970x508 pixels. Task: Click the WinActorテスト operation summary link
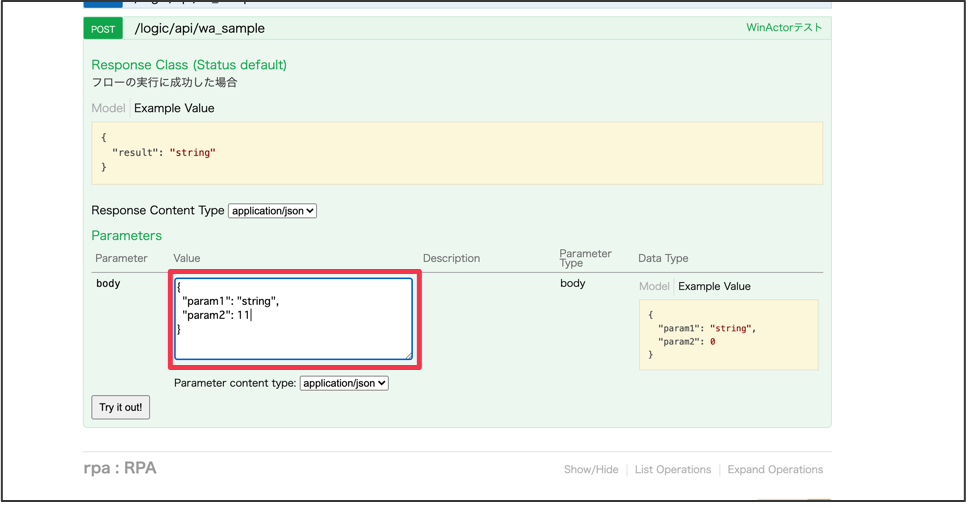[x=783, y=28]
